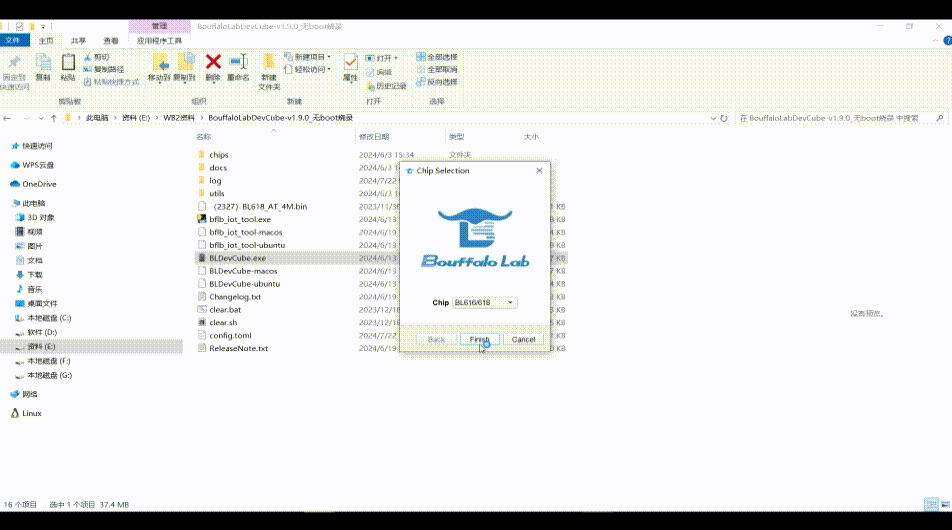Image resolution: width=952 pixels, height=530 pixels.
Task: Click the Refresh address bar icon
Action: (724, 118)
